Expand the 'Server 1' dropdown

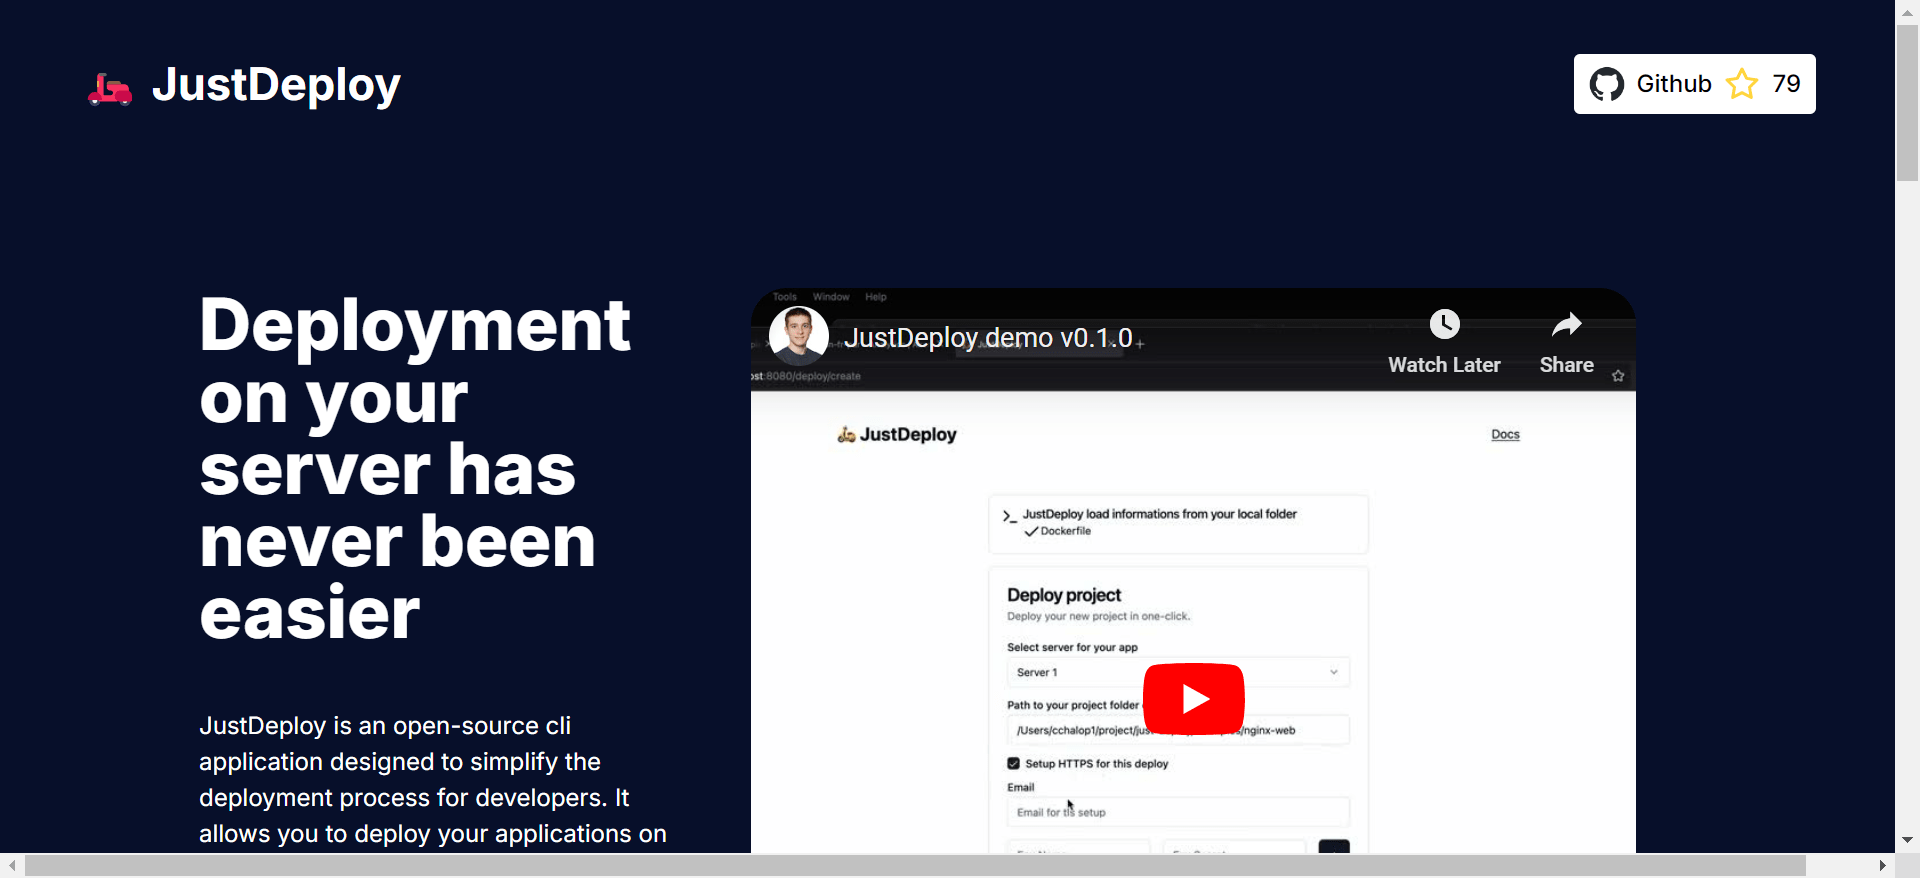click(x=1178, y=672)
